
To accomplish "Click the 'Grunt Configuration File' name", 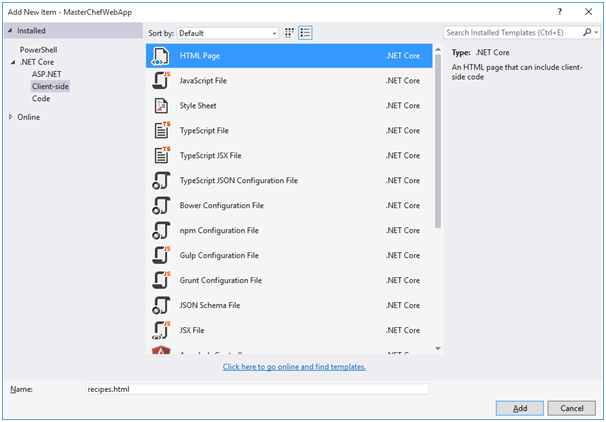I will [221, 281].
